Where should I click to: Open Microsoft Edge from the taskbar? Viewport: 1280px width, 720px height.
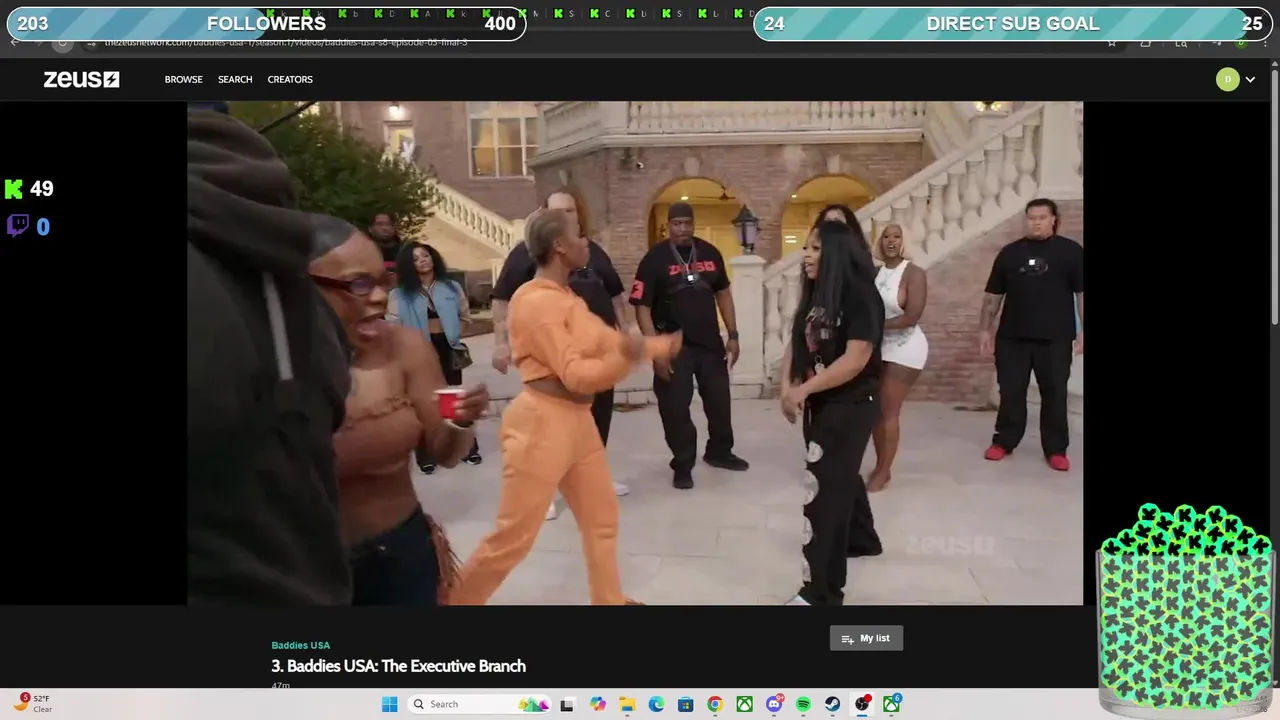656,704
